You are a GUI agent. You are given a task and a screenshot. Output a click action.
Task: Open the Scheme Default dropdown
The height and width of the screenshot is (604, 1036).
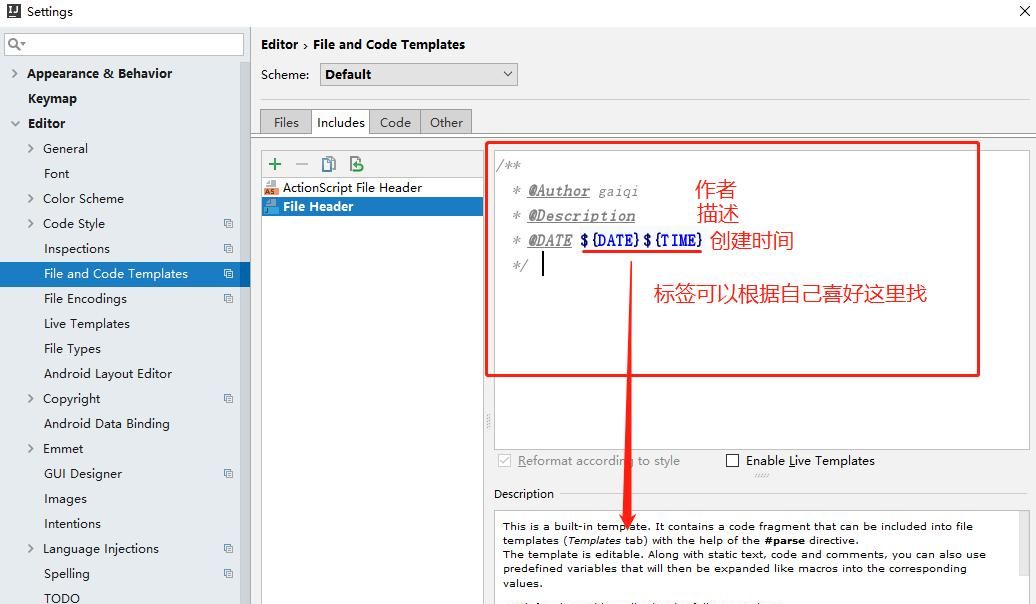[x=419, y=75]
